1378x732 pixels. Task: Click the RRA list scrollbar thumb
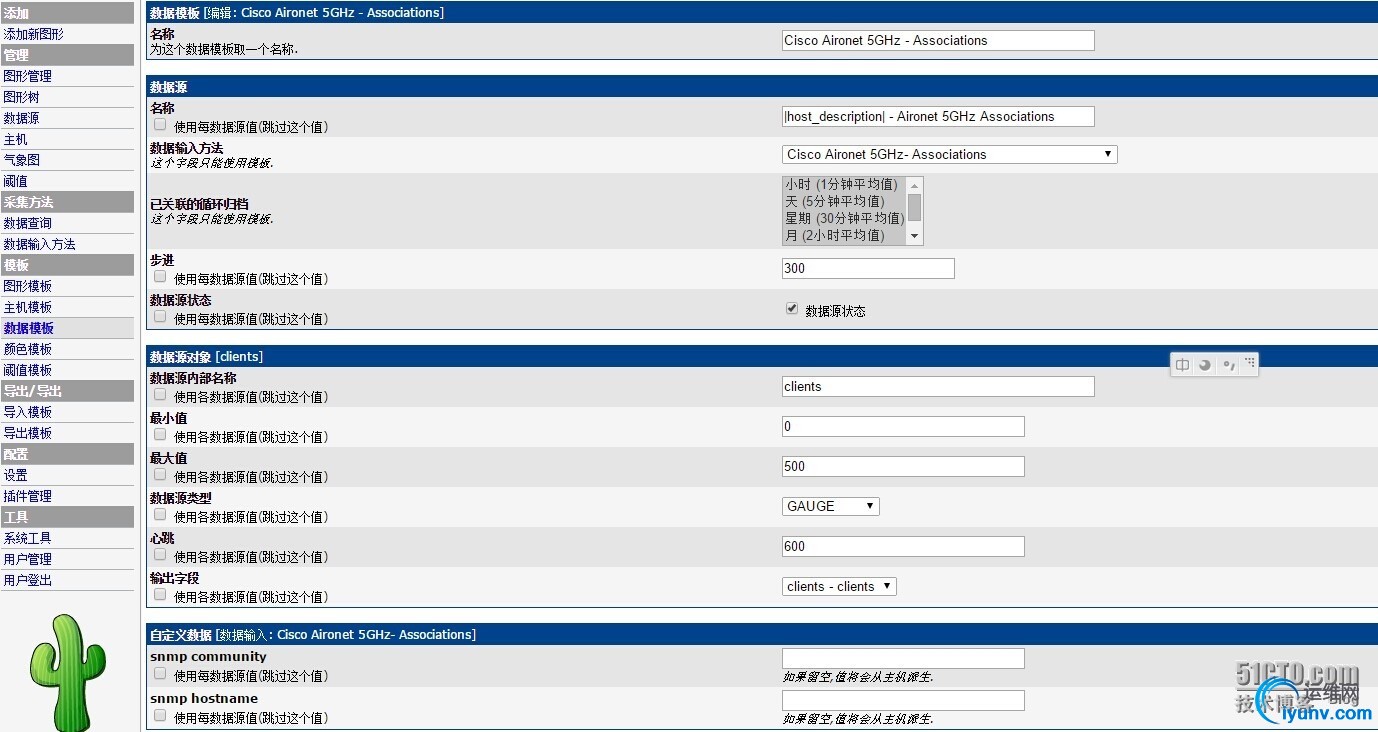[x=914, y=207]
